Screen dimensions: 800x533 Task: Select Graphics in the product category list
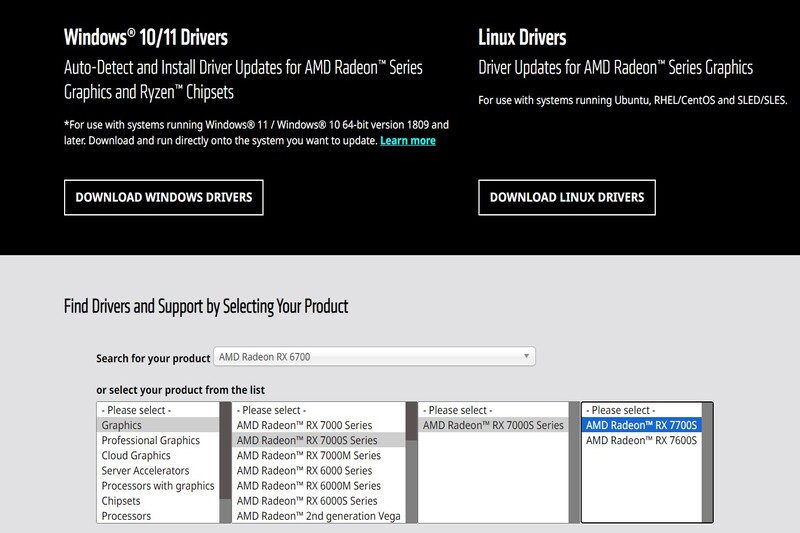[x=158, y=425]
